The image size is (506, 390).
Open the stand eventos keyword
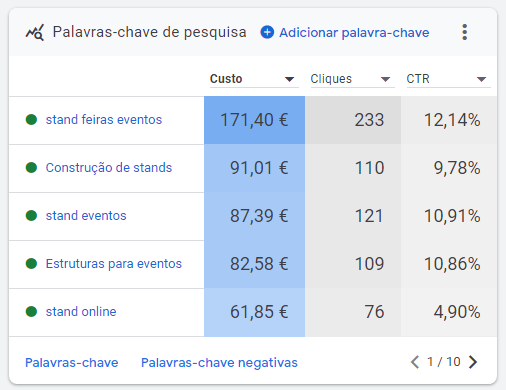pos(86,216)
